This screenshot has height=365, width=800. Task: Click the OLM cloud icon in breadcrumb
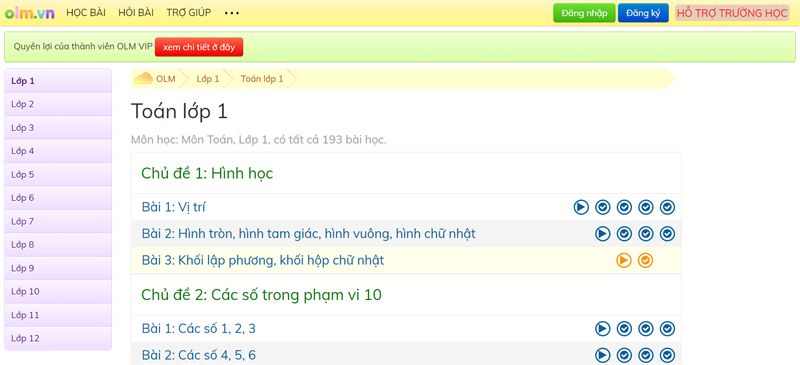pos(143,79)
